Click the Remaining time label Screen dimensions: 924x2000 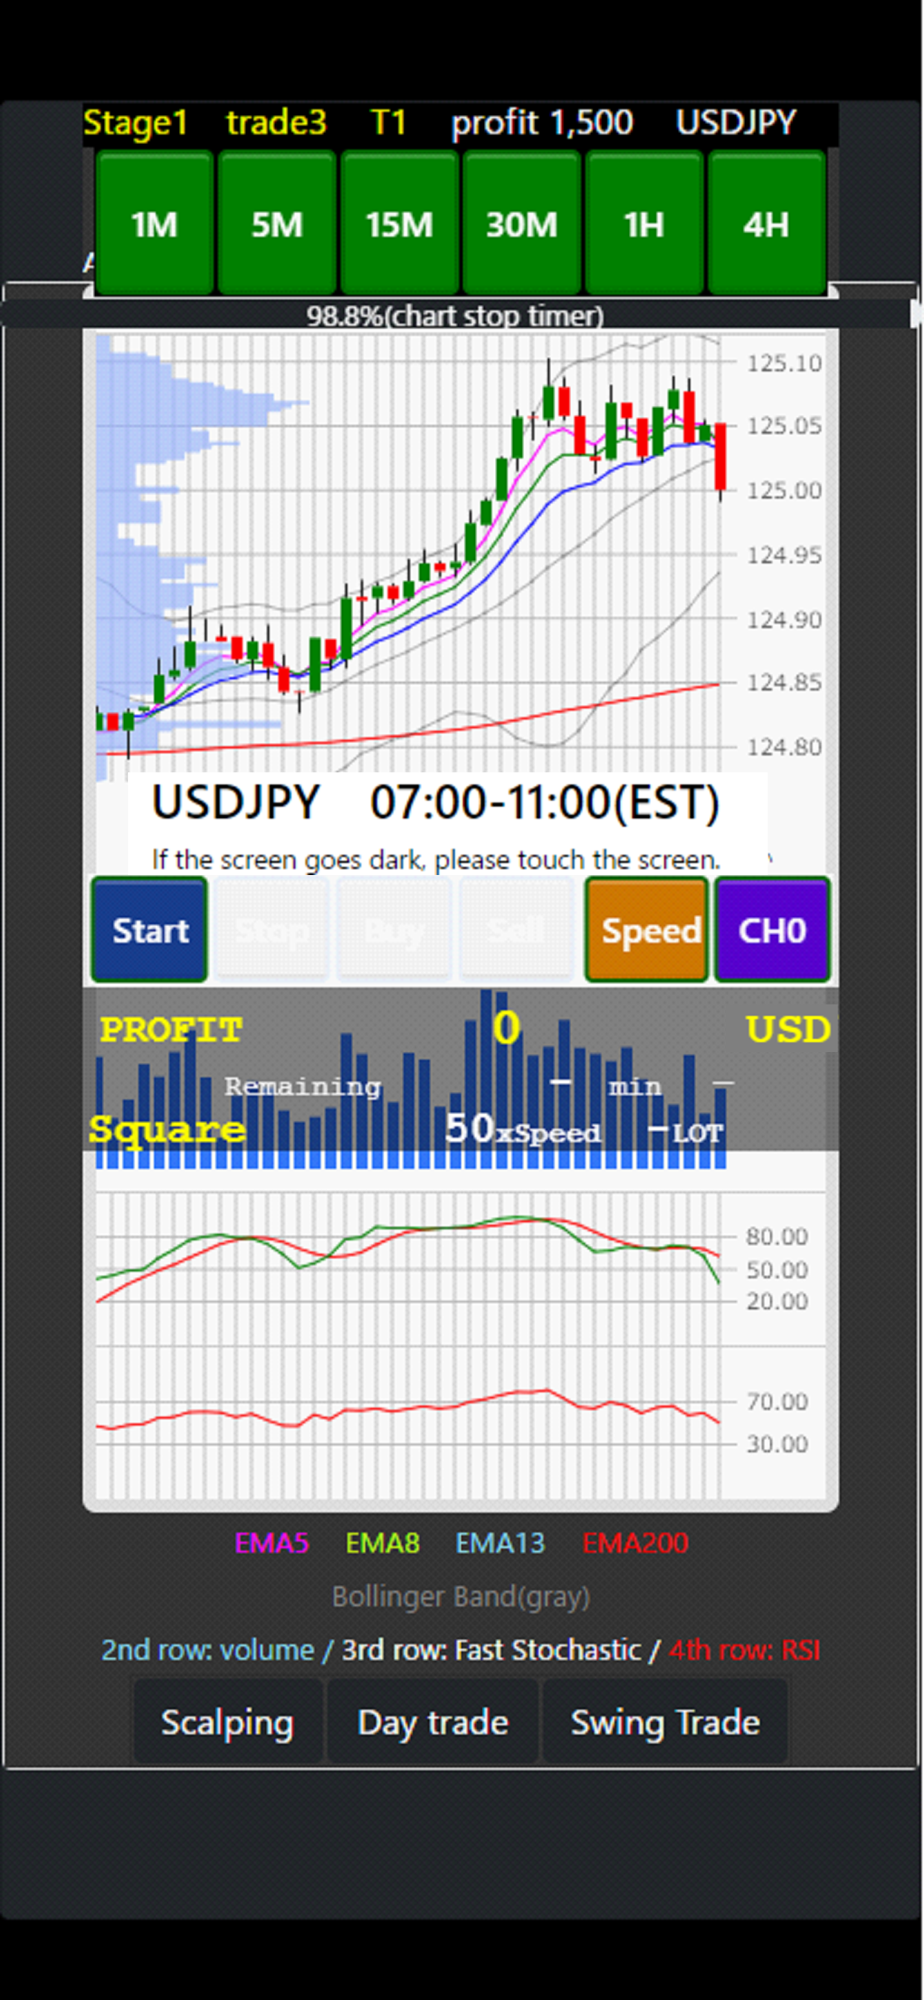302,1087
